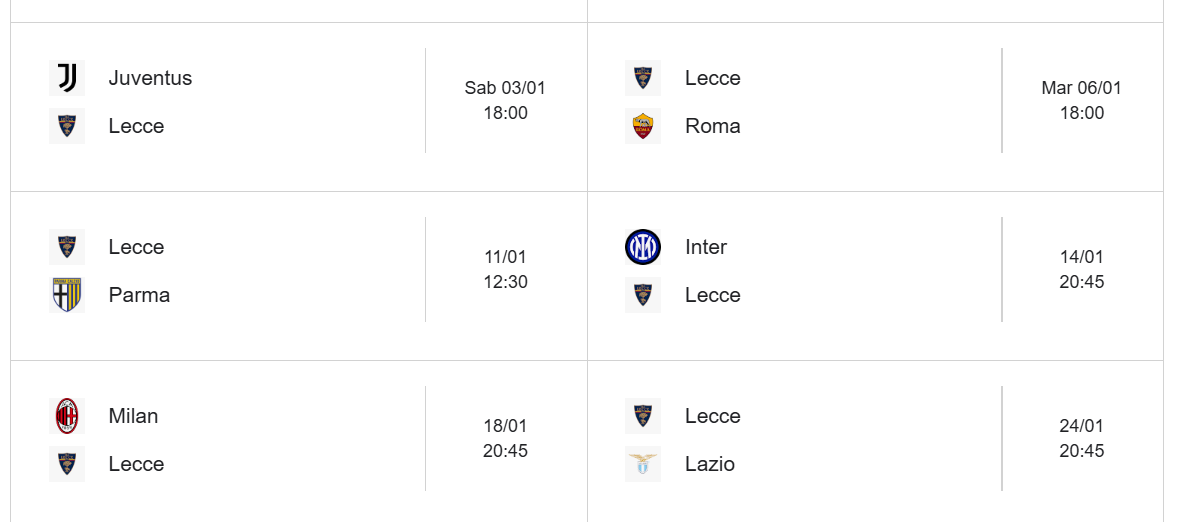Click the Inter club crest
Image resolution: width=1200 pixels, height=522 pixels.
tap(643, 247)
